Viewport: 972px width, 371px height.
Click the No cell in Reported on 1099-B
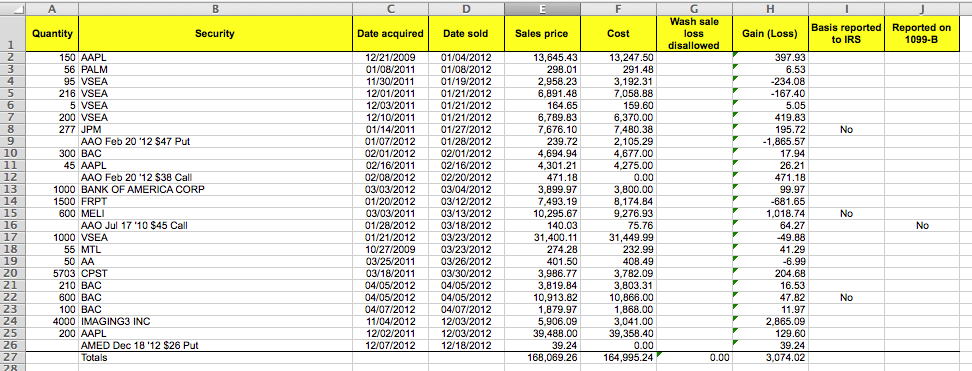922,226
